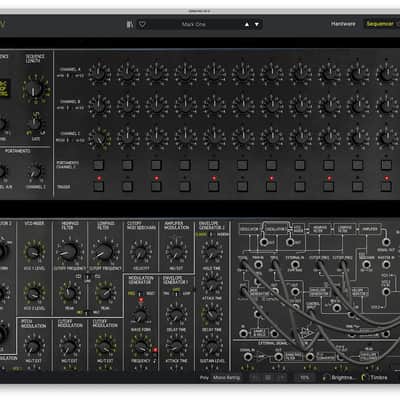Image resolution: width=400 pixels, height=400 pixels.
Task: Open the zoom percentage menu
Action: coord(304,378)
